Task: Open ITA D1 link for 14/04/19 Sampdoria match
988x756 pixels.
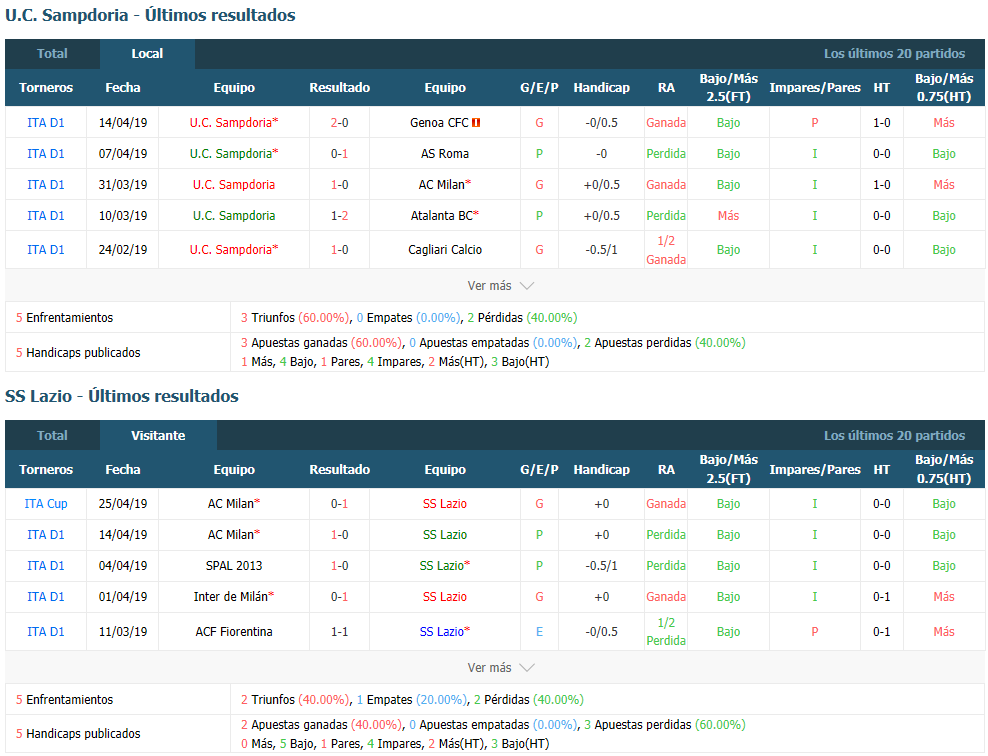Action: tap(45, 123)
